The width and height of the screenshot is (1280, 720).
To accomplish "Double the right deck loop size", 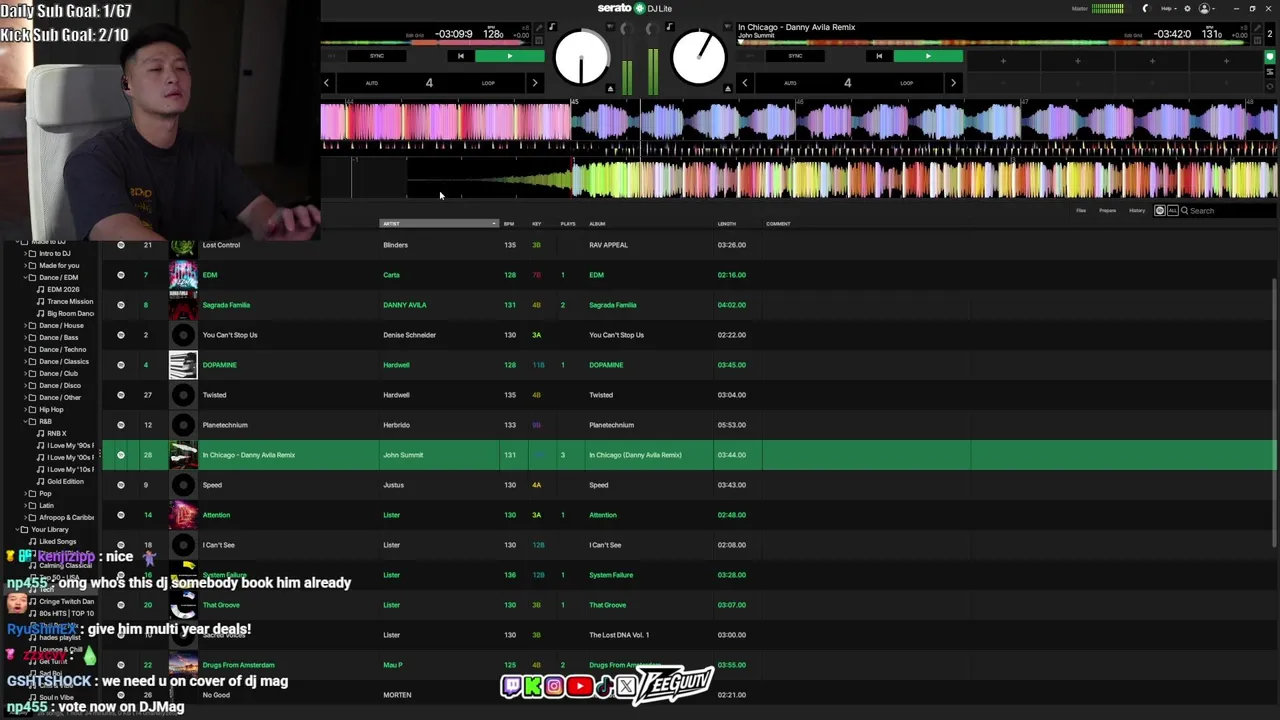I will tap(953, 83).
